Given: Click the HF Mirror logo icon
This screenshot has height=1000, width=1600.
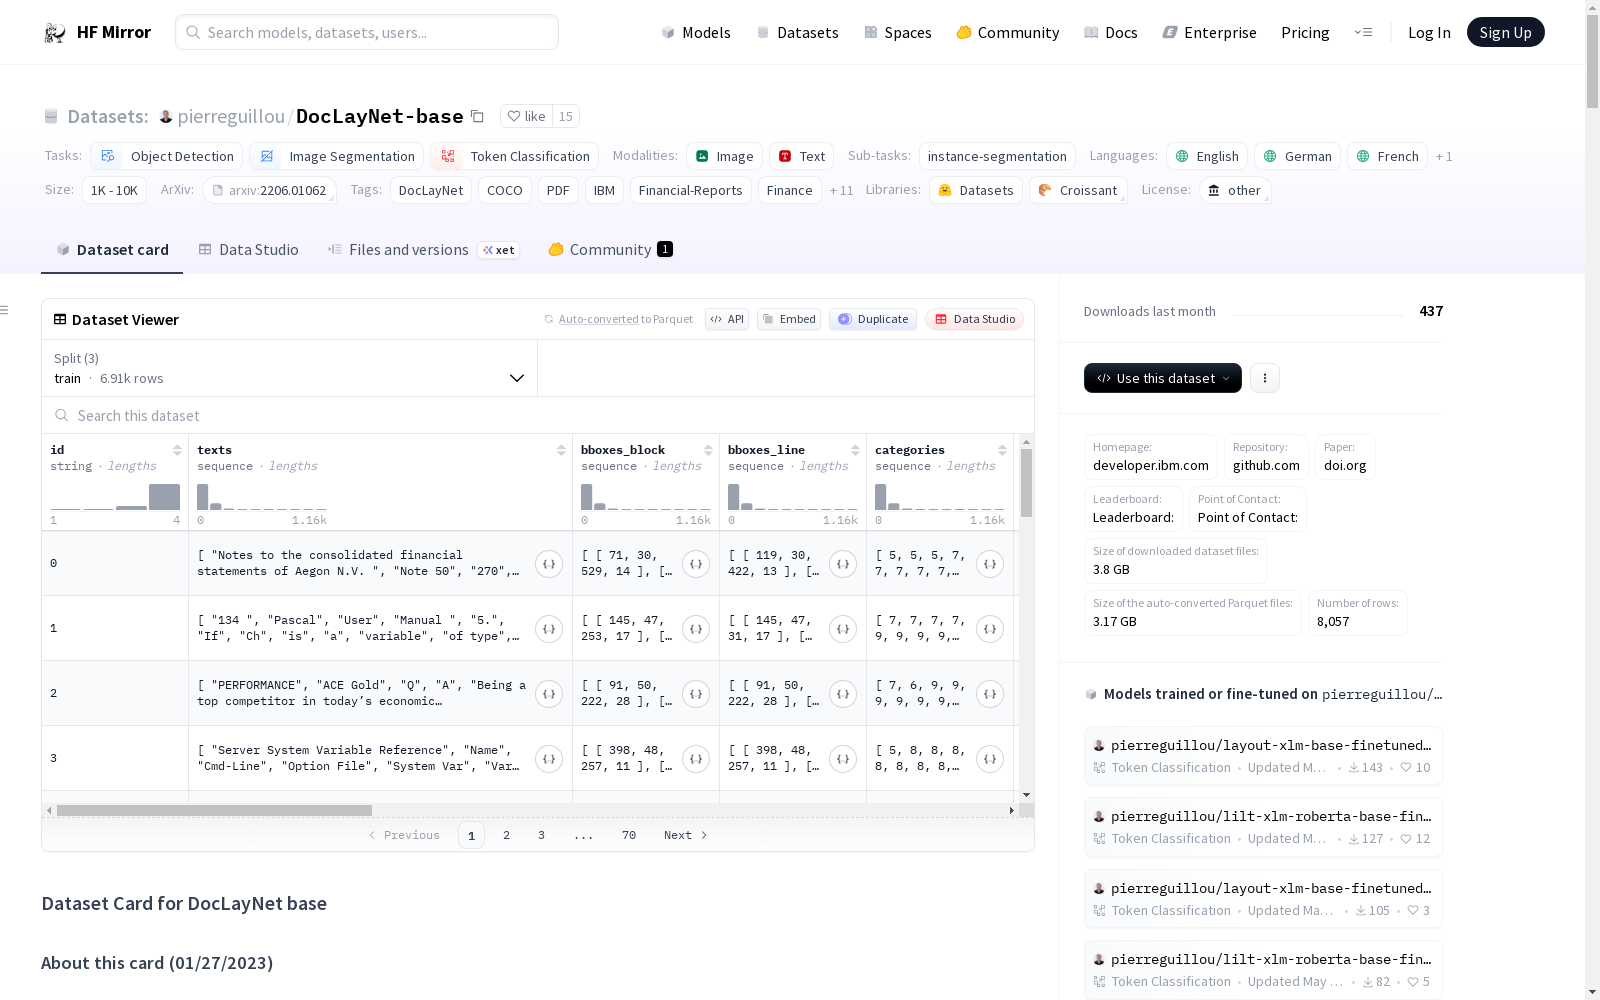Looking at the screenshot, I should point(55,33).
